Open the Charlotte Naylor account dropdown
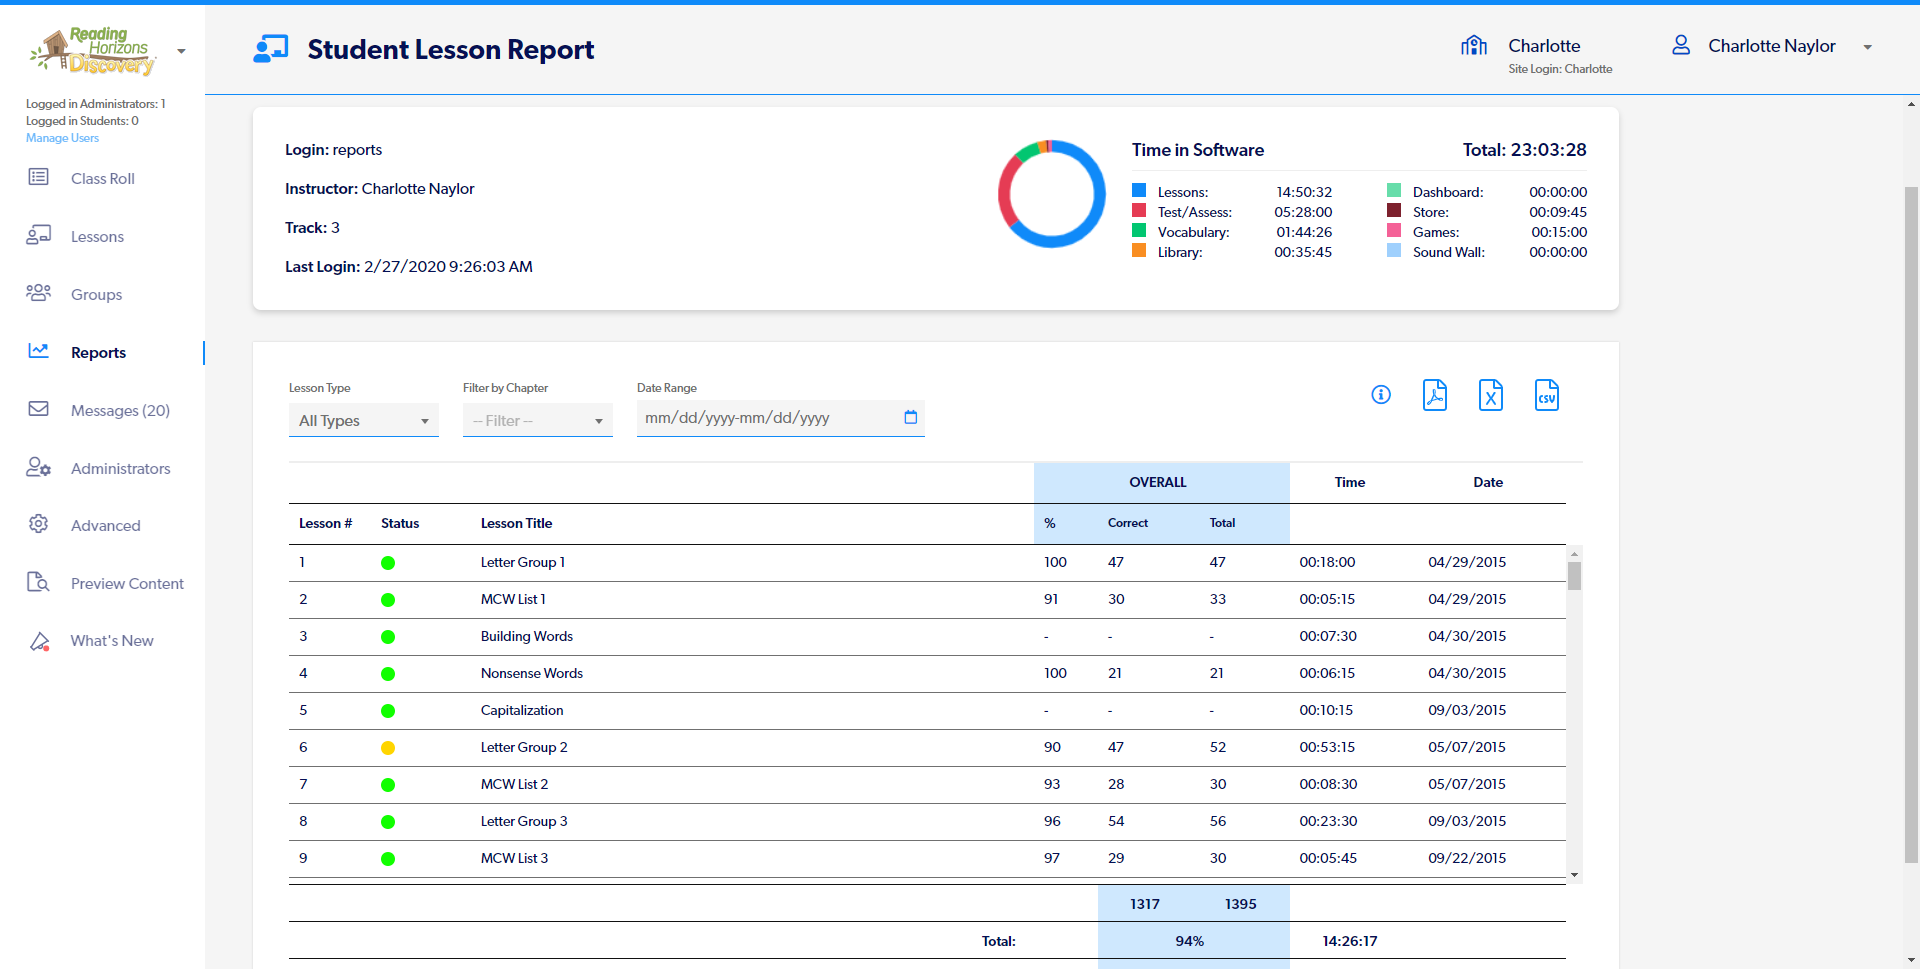1920x969 pixels. 1868,46
